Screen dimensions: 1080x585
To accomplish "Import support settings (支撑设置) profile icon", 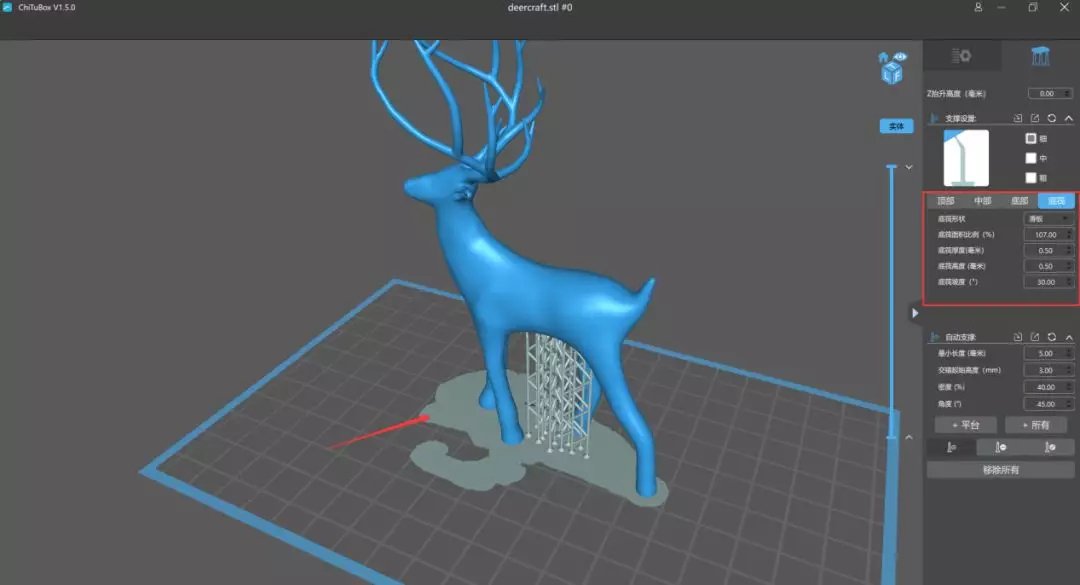I will pyautogui.click(x=1018, y=119).
